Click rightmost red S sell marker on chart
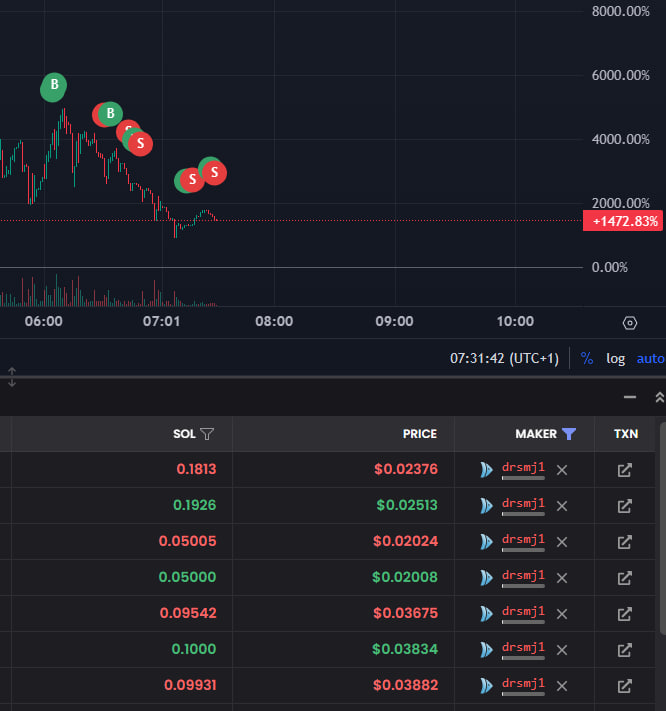Viewport: 666px width, 711px height. coord(214,172)
